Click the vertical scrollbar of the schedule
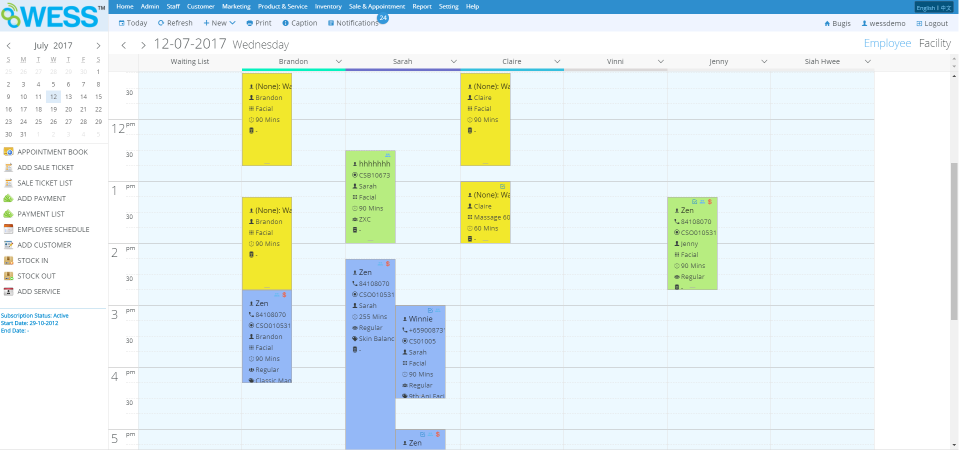The height and width of the screenshot is (450, 960). tap(954, 241)
